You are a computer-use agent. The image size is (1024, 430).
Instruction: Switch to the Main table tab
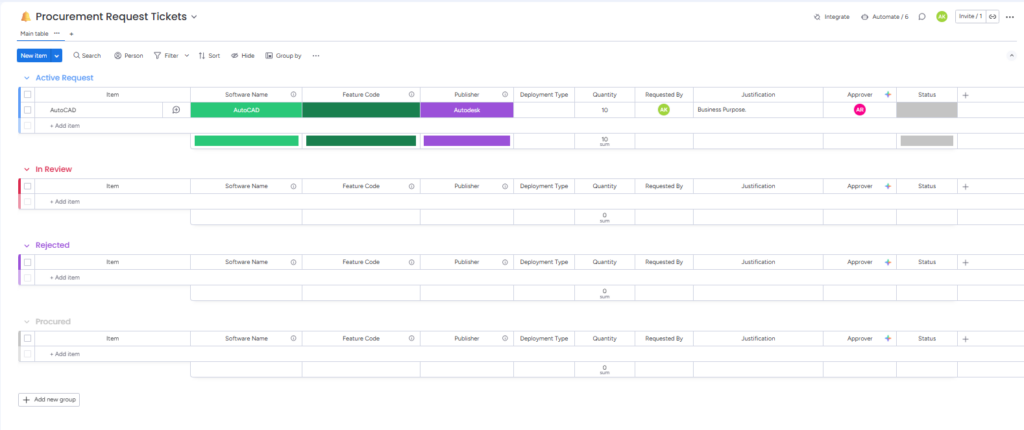pos(34,33)
